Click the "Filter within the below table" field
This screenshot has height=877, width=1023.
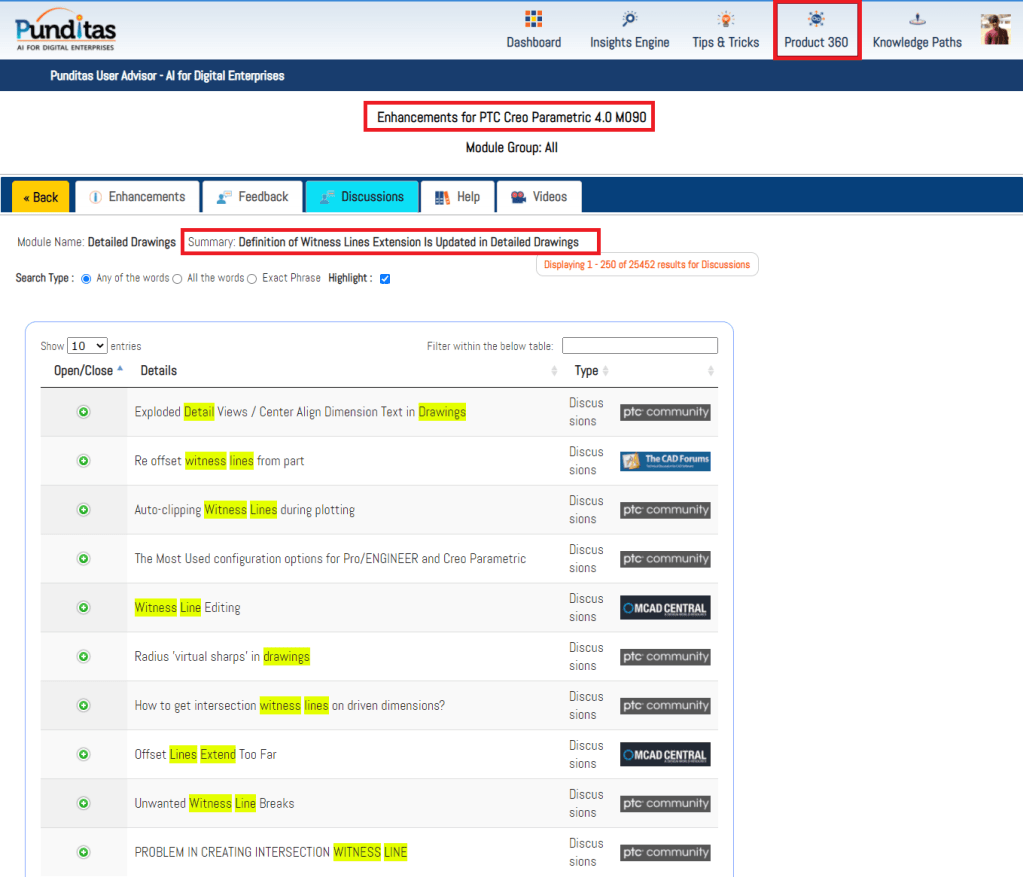pos(639,346)
